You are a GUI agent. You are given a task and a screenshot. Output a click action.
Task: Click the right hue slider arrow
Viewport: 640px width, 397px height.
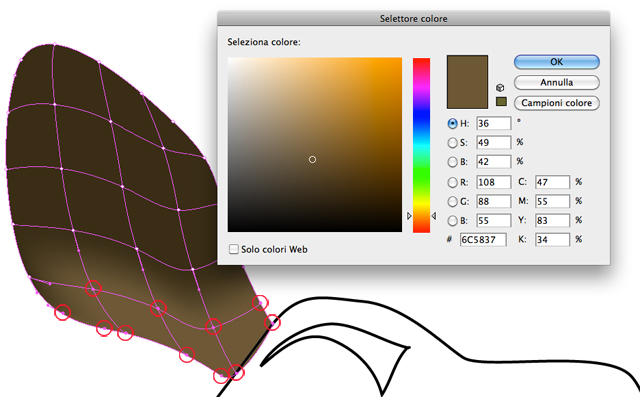pos(433,216)
